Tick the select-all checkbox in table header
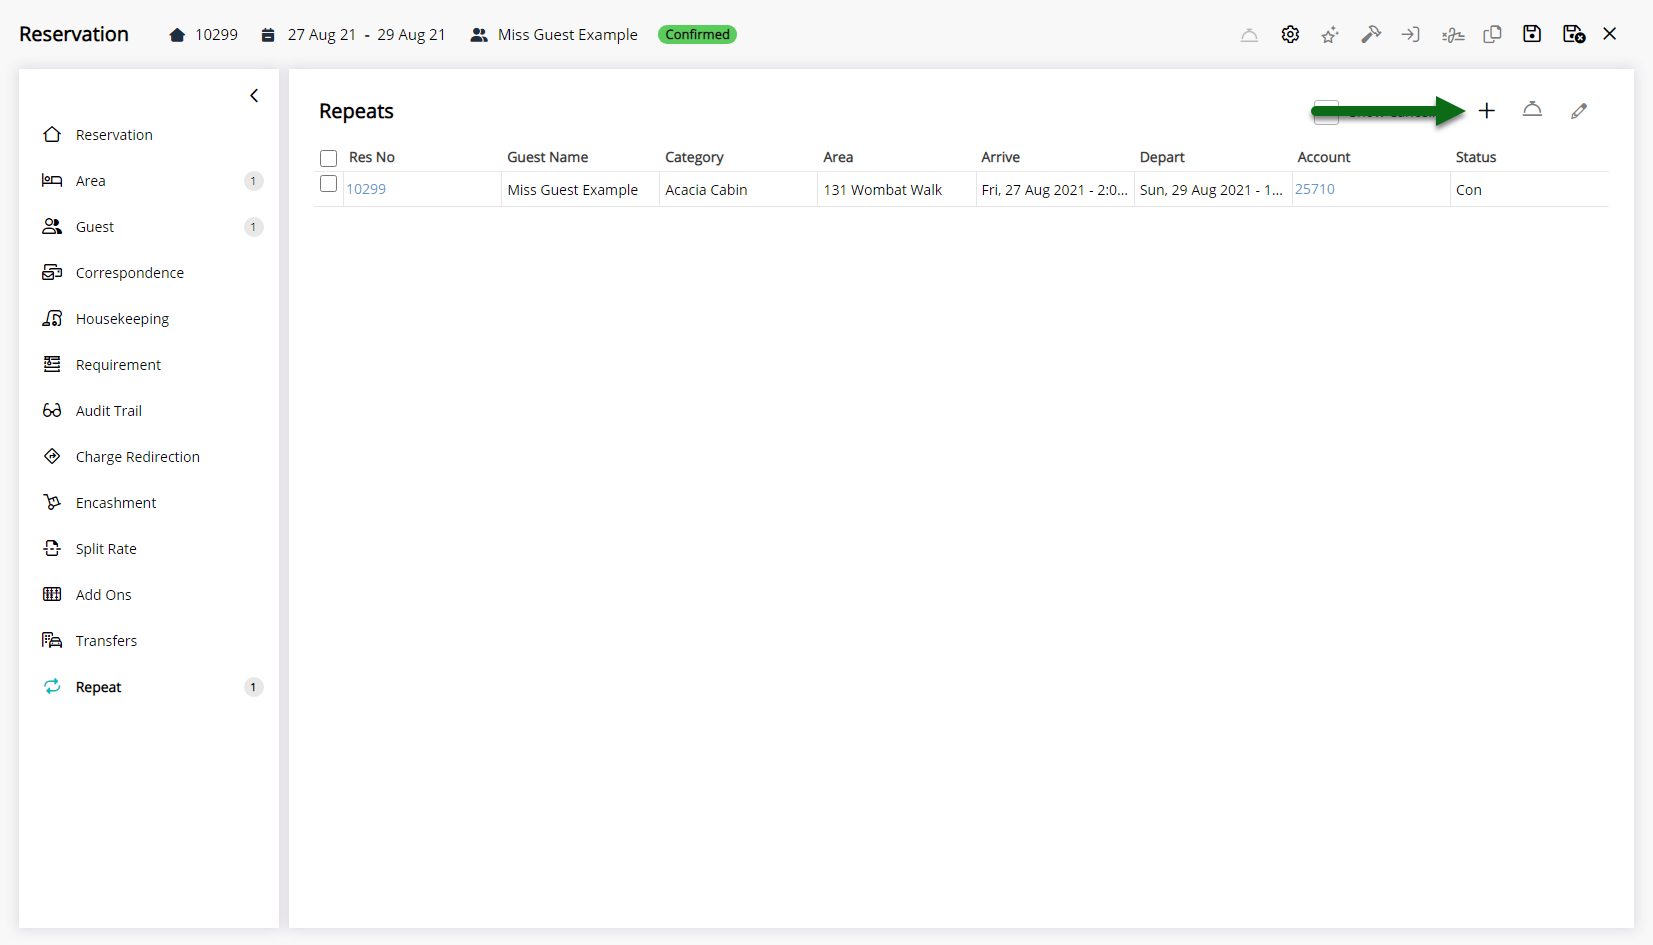 tap(328, 158)
